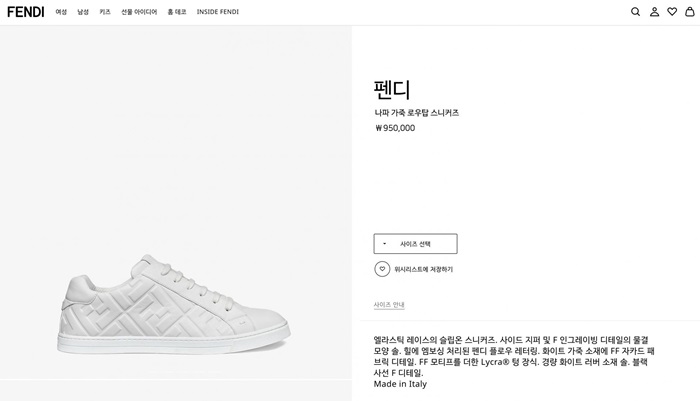Open the account profile icon
This screenshot has width=700, height=401.
point(654,12)
